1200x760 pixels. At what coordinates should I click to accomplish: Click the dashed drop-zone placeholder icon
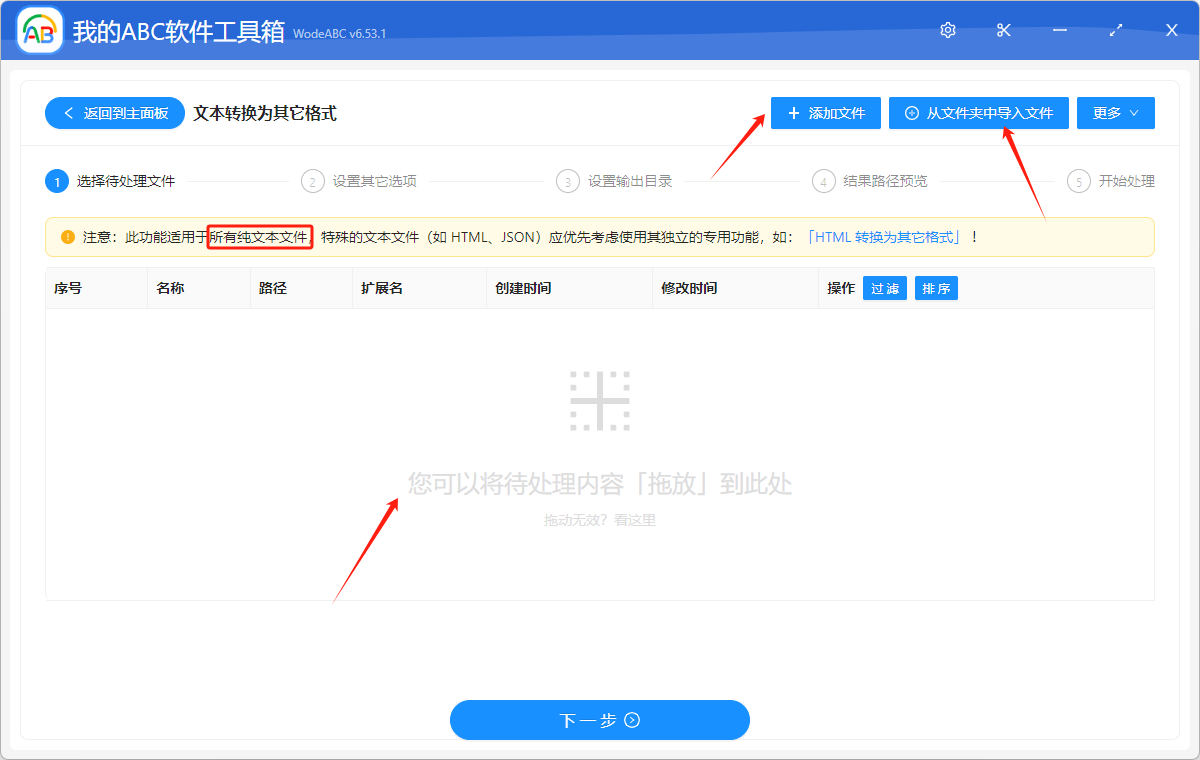(599, 400)
